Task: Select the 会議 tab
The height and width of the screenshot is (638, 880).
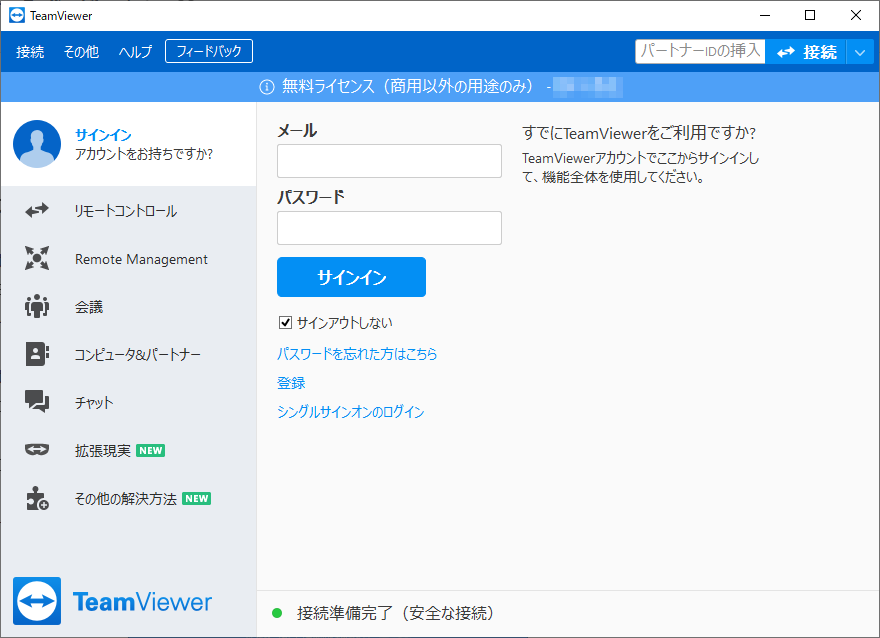Action: click(x=129, y=306)
